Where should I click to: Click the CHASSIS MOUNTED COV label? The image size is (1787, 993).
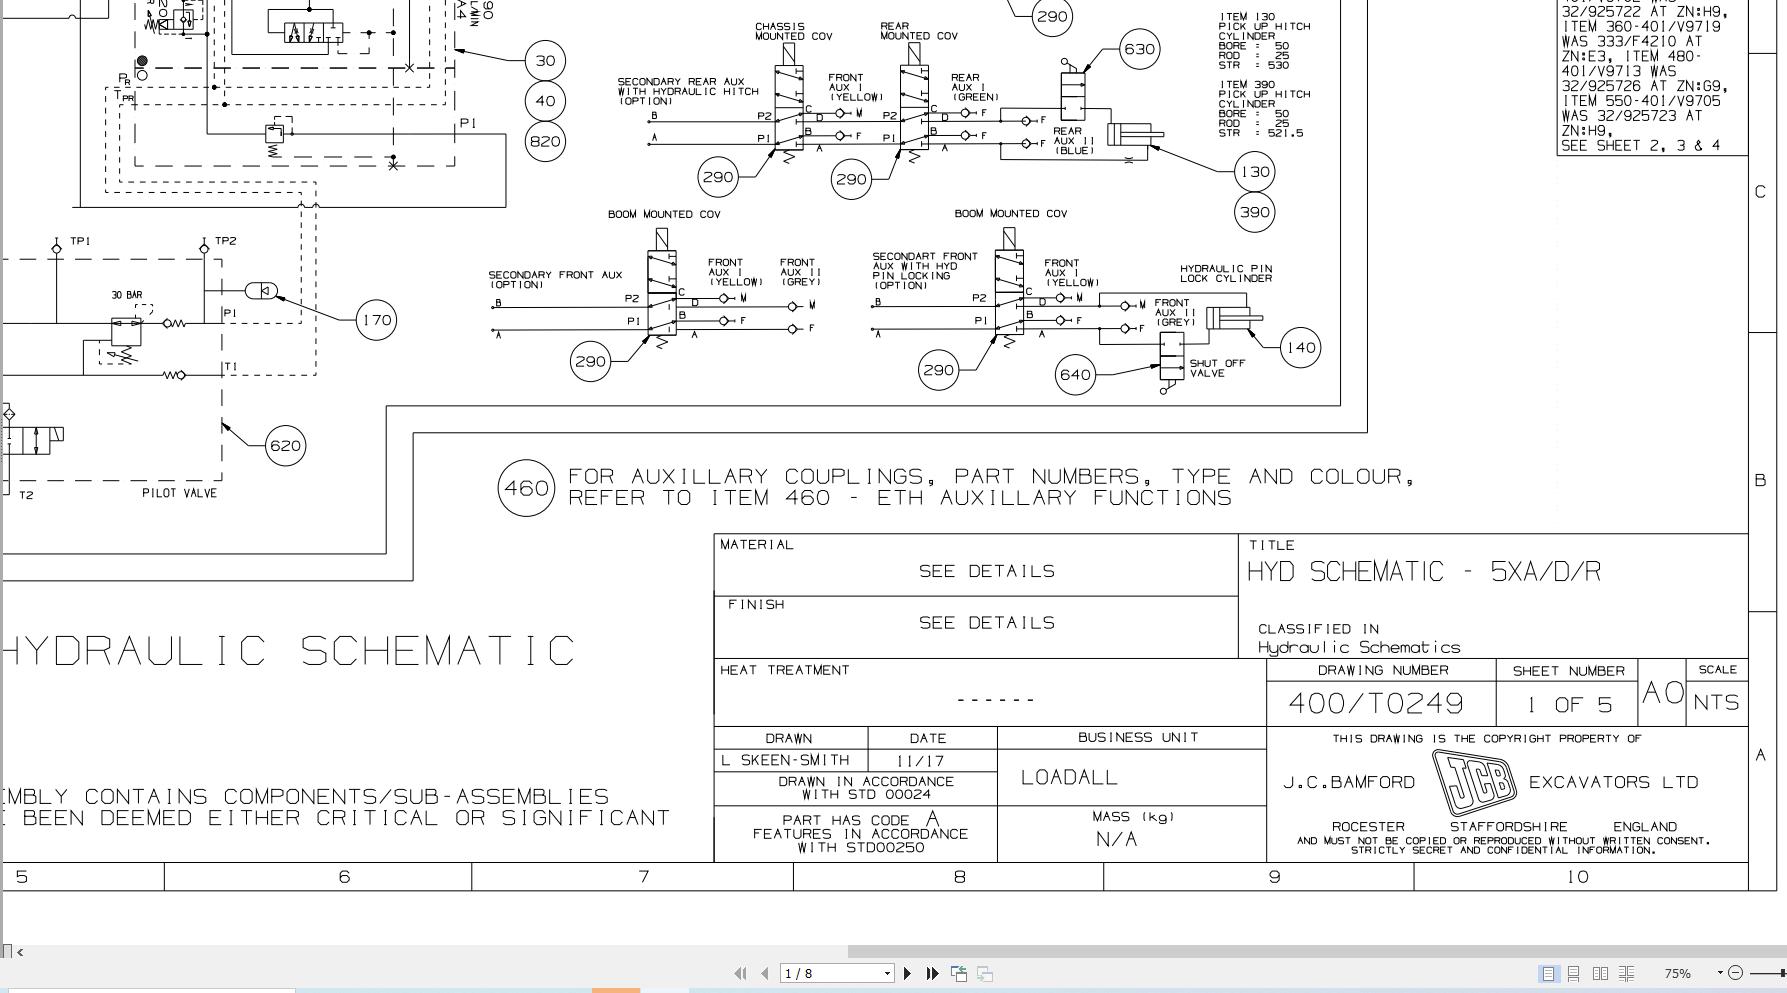click(x=793, y=32)
